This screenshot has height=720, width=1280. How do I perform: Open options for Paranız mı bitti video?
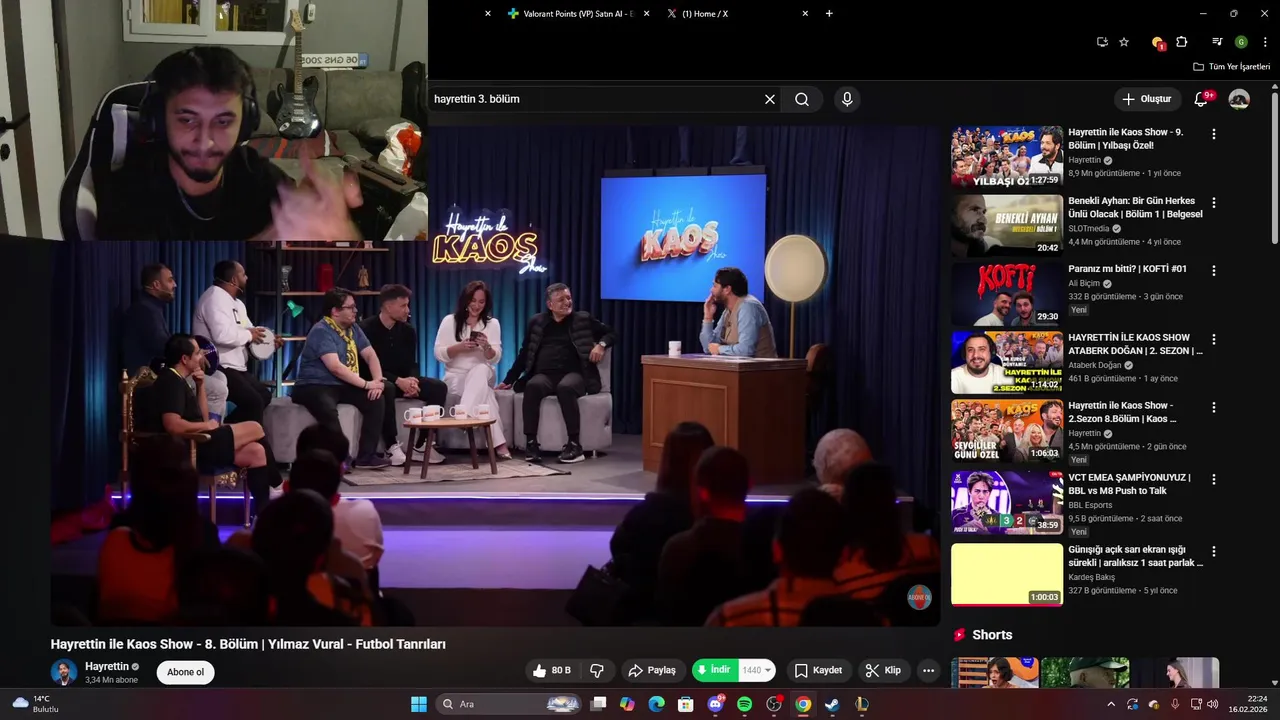[x=1214, y=271]
